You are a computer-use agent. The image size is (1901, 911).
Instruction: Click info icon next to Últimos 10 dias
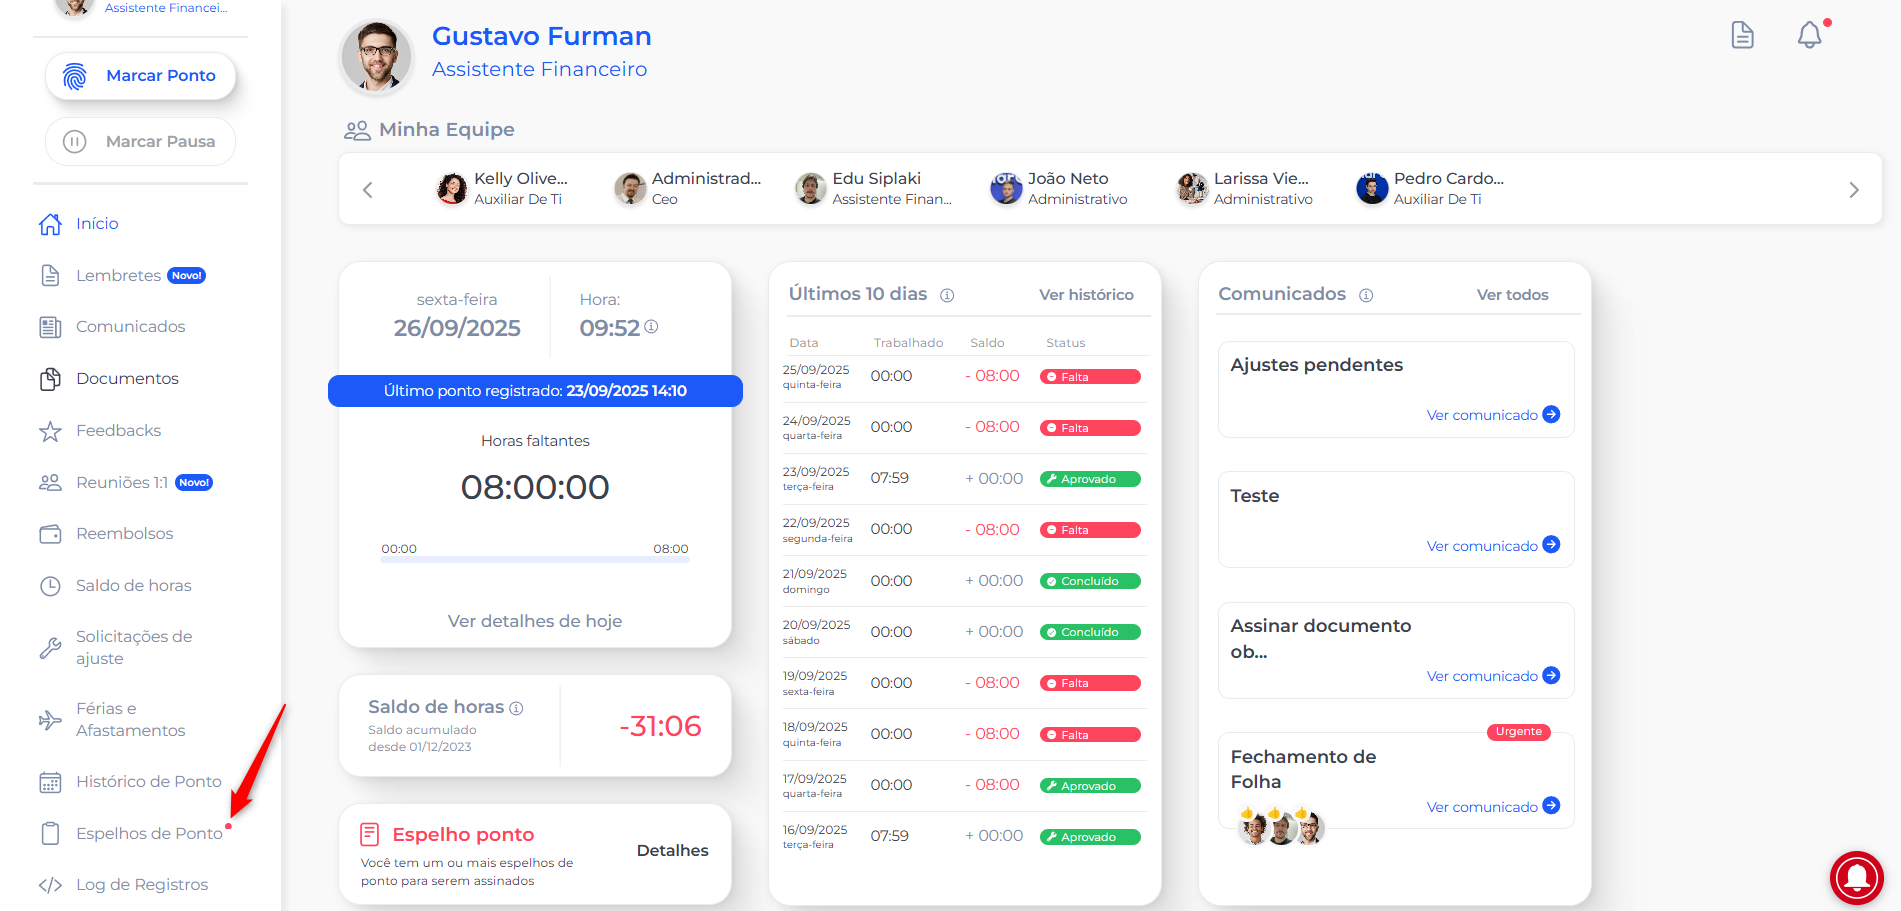947,295
